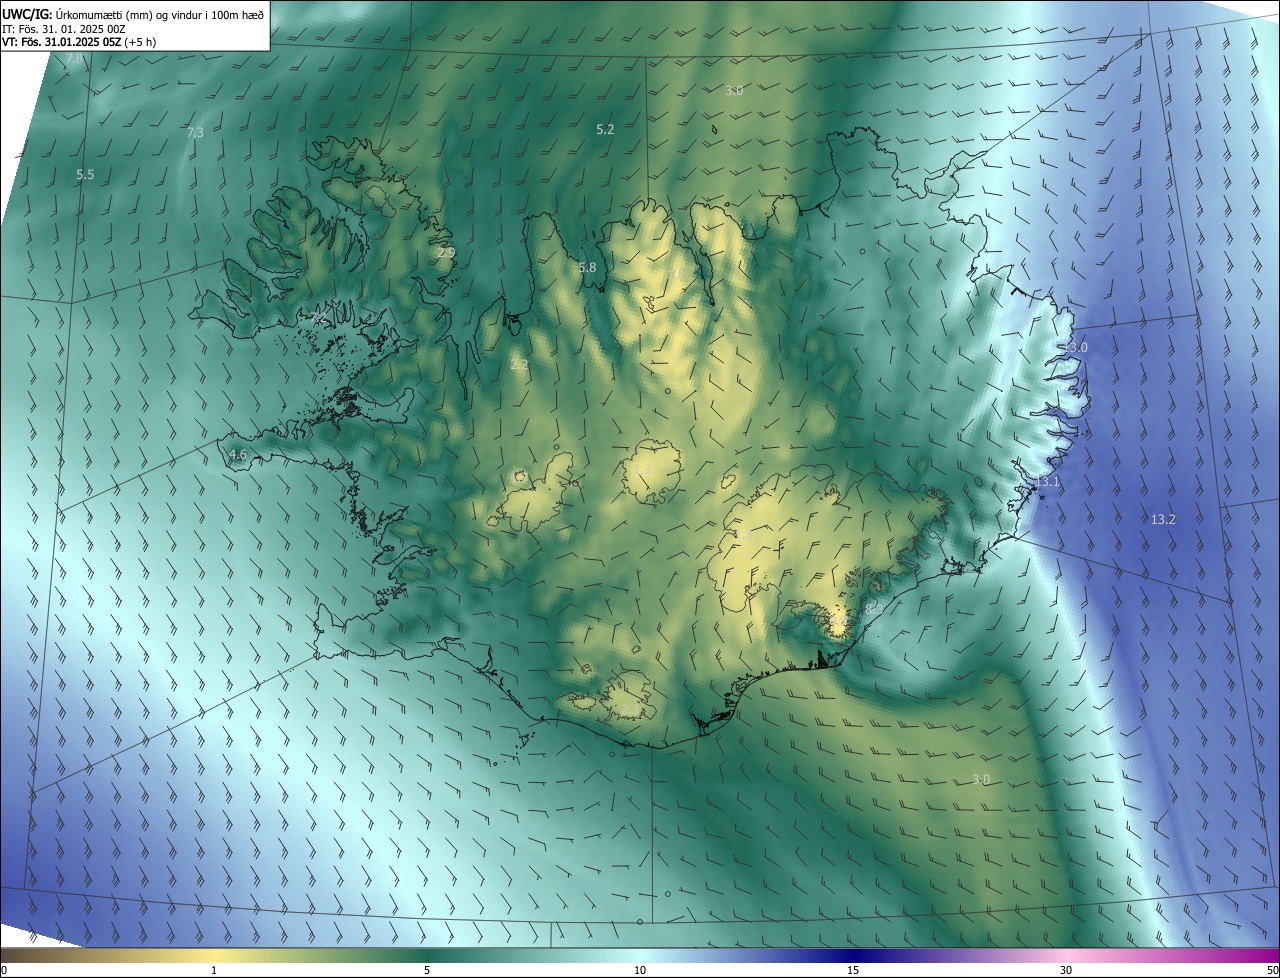This screenshot has width=1280, height=978.
Task: Click the 5.8 value label
Action: [587, 267]
